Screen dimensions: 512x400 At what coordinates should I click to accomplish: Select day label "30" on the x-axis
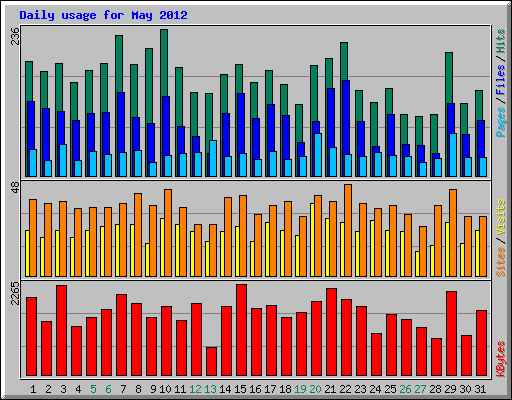(465, 389)
